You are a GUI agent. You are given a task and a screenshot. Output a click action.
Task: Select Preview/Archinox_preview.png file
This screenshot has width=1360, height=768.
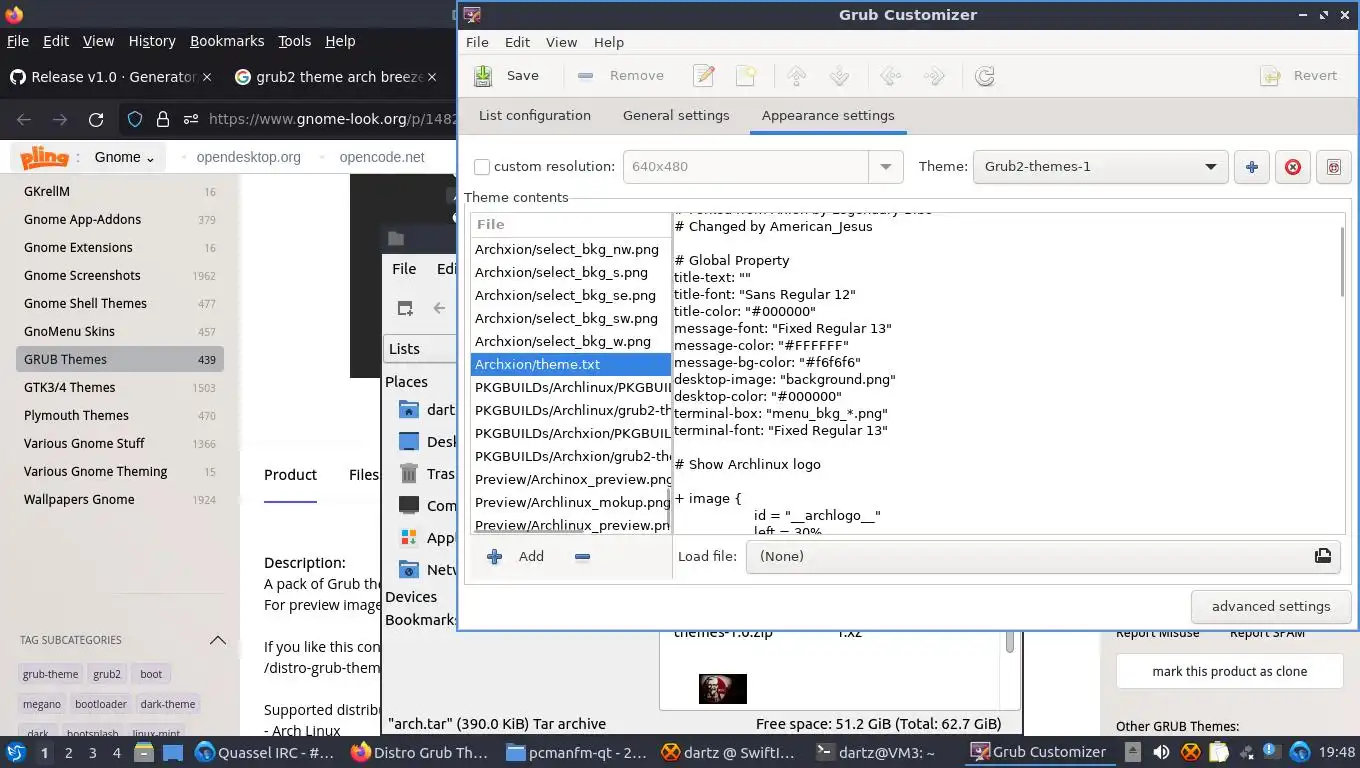[x=571, y=479]
